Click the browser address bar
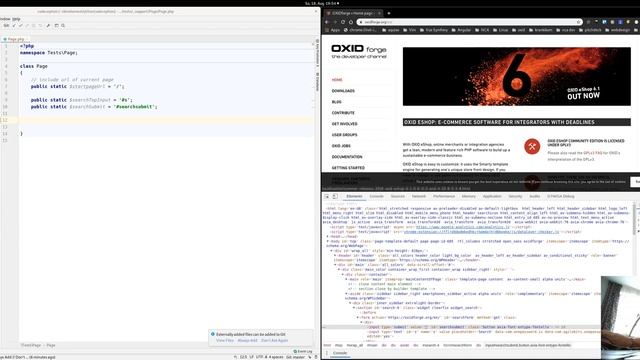This screenshot has height=360, width=640. tap(469, 22)
